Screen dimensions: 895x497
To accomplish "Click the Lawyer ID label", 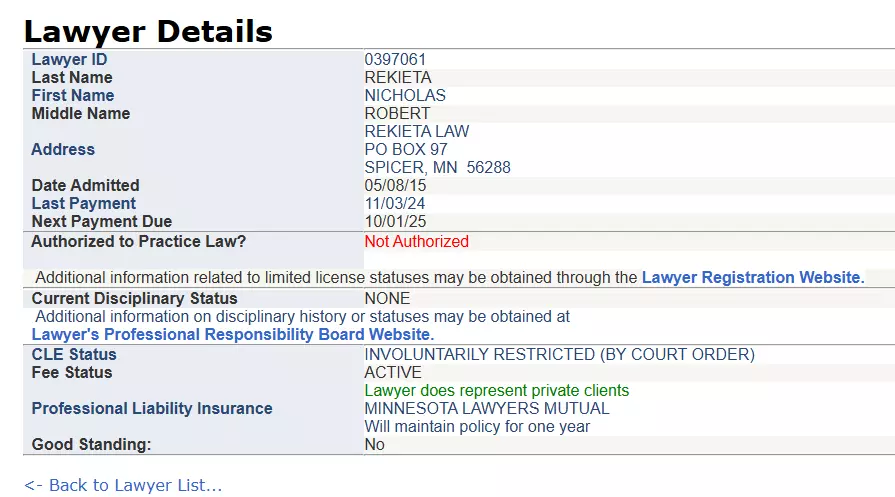I will coord(69,59).
